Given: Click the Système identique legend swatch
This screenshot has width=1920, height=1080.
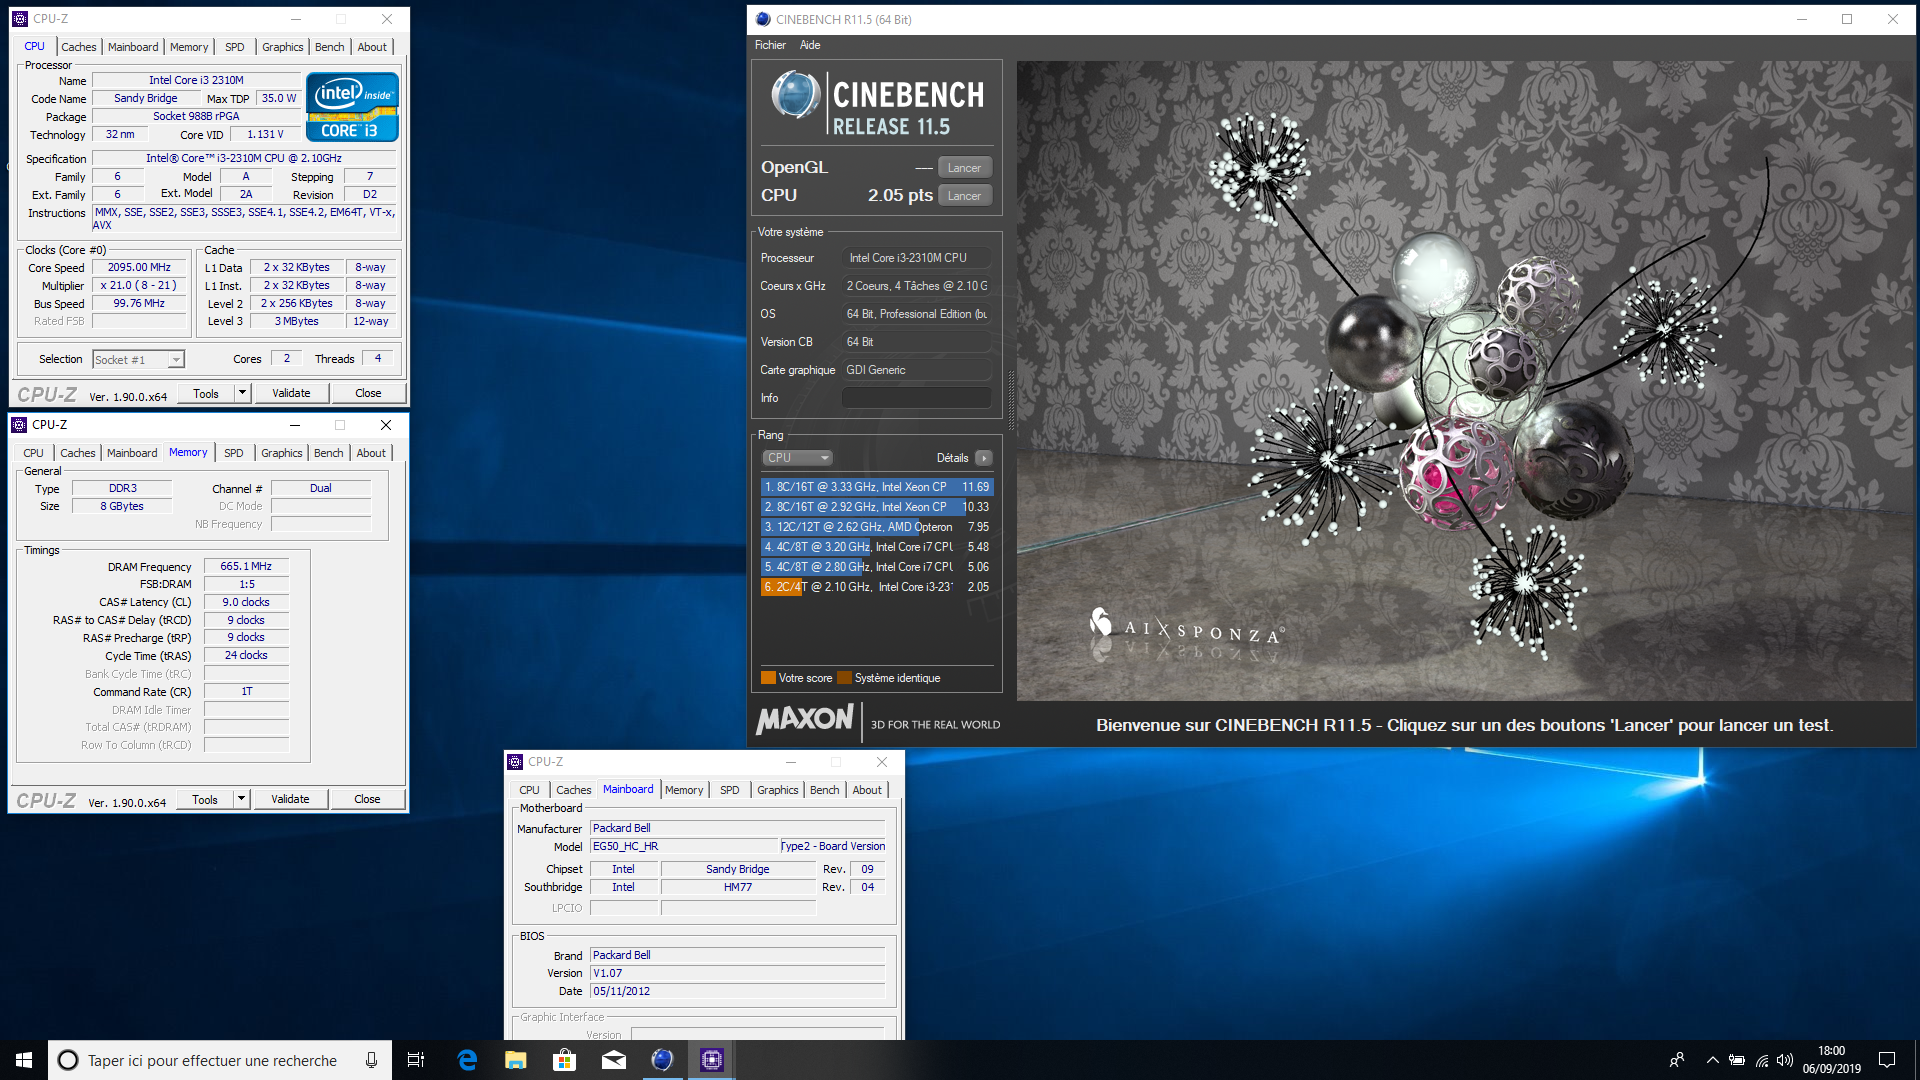Looking at the screenshot, I should click(x=844, y=678).
